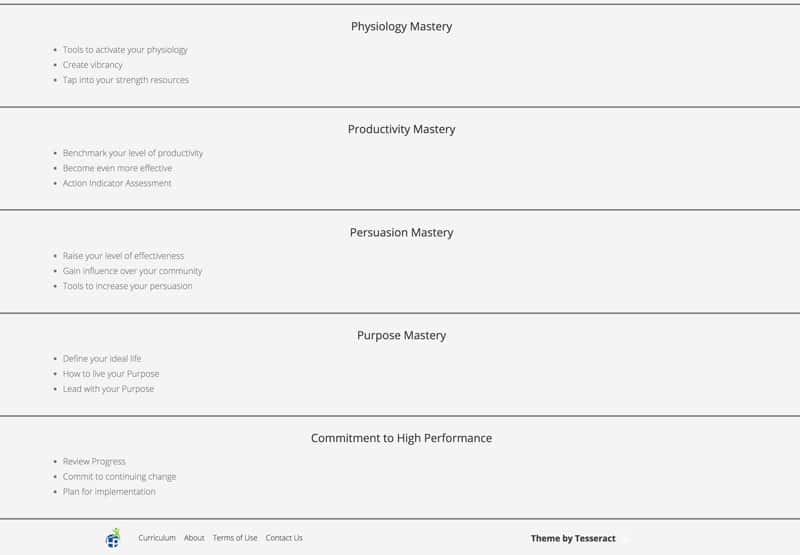The height and width of the screenshot is (555, 800).
Task: Click 'Create vibrancy' list item
Action: click(x=93, y=65)
